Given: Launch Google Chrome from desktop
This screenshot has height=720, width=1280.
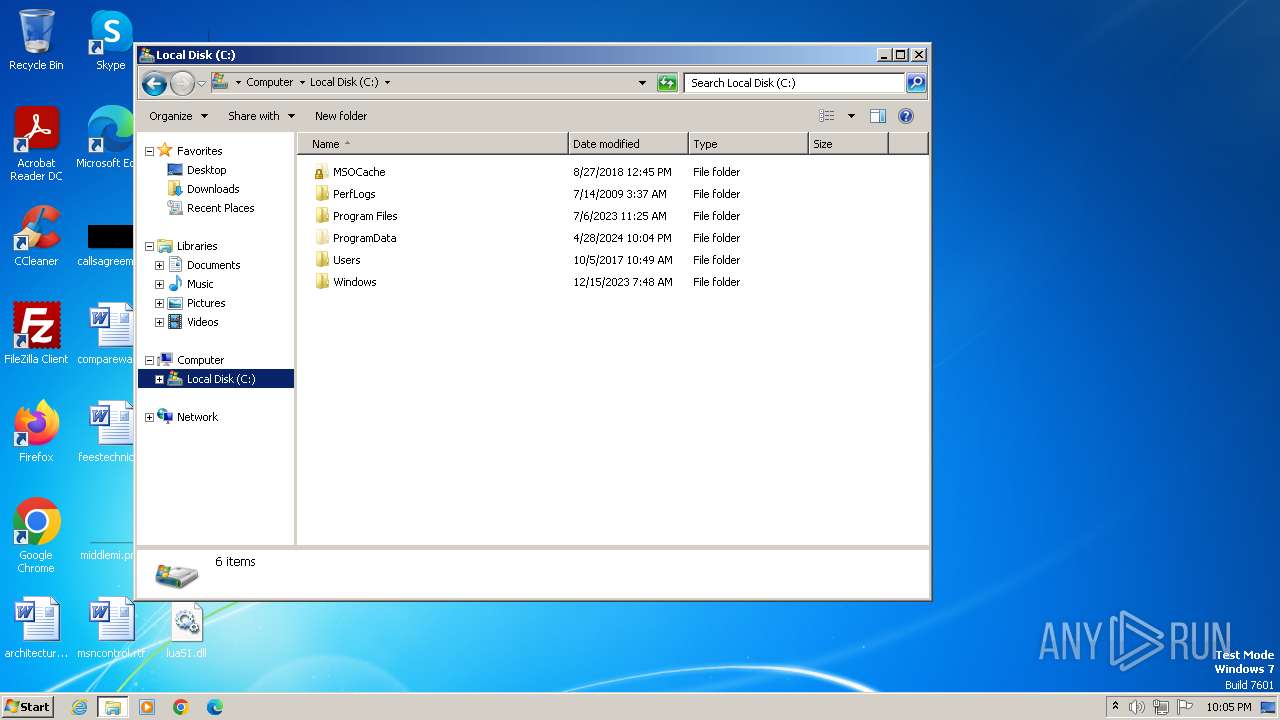Looking at the screenshot, I should pyautogui.click(x=37, y=522).
